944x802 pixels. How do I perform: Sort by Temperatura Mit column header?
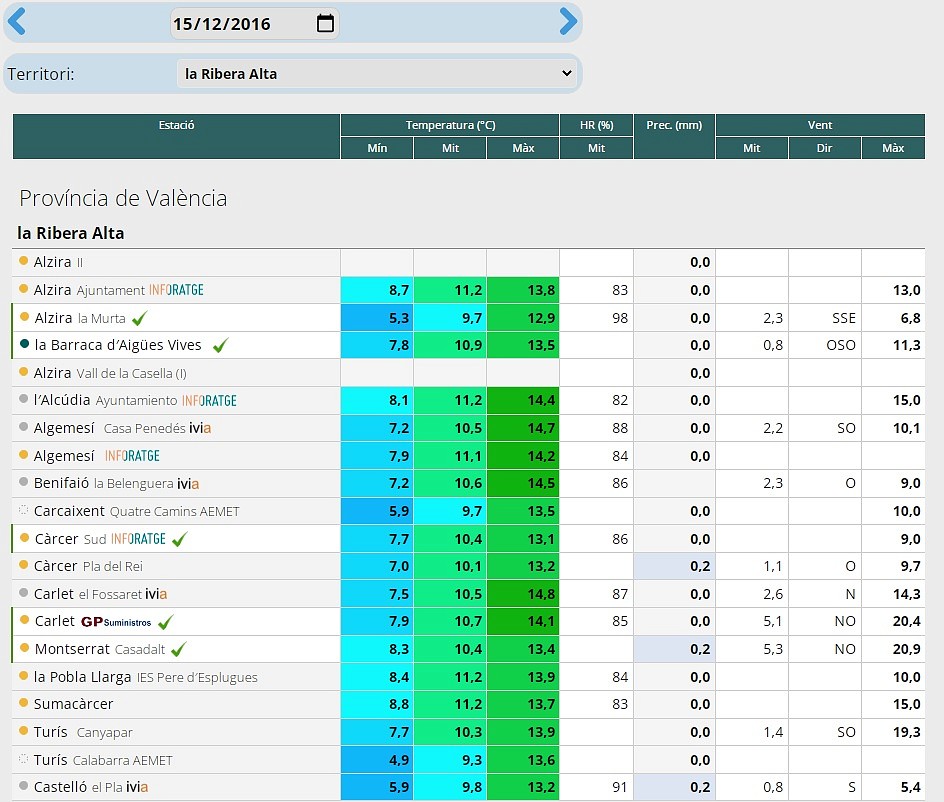tap(450, 148)
